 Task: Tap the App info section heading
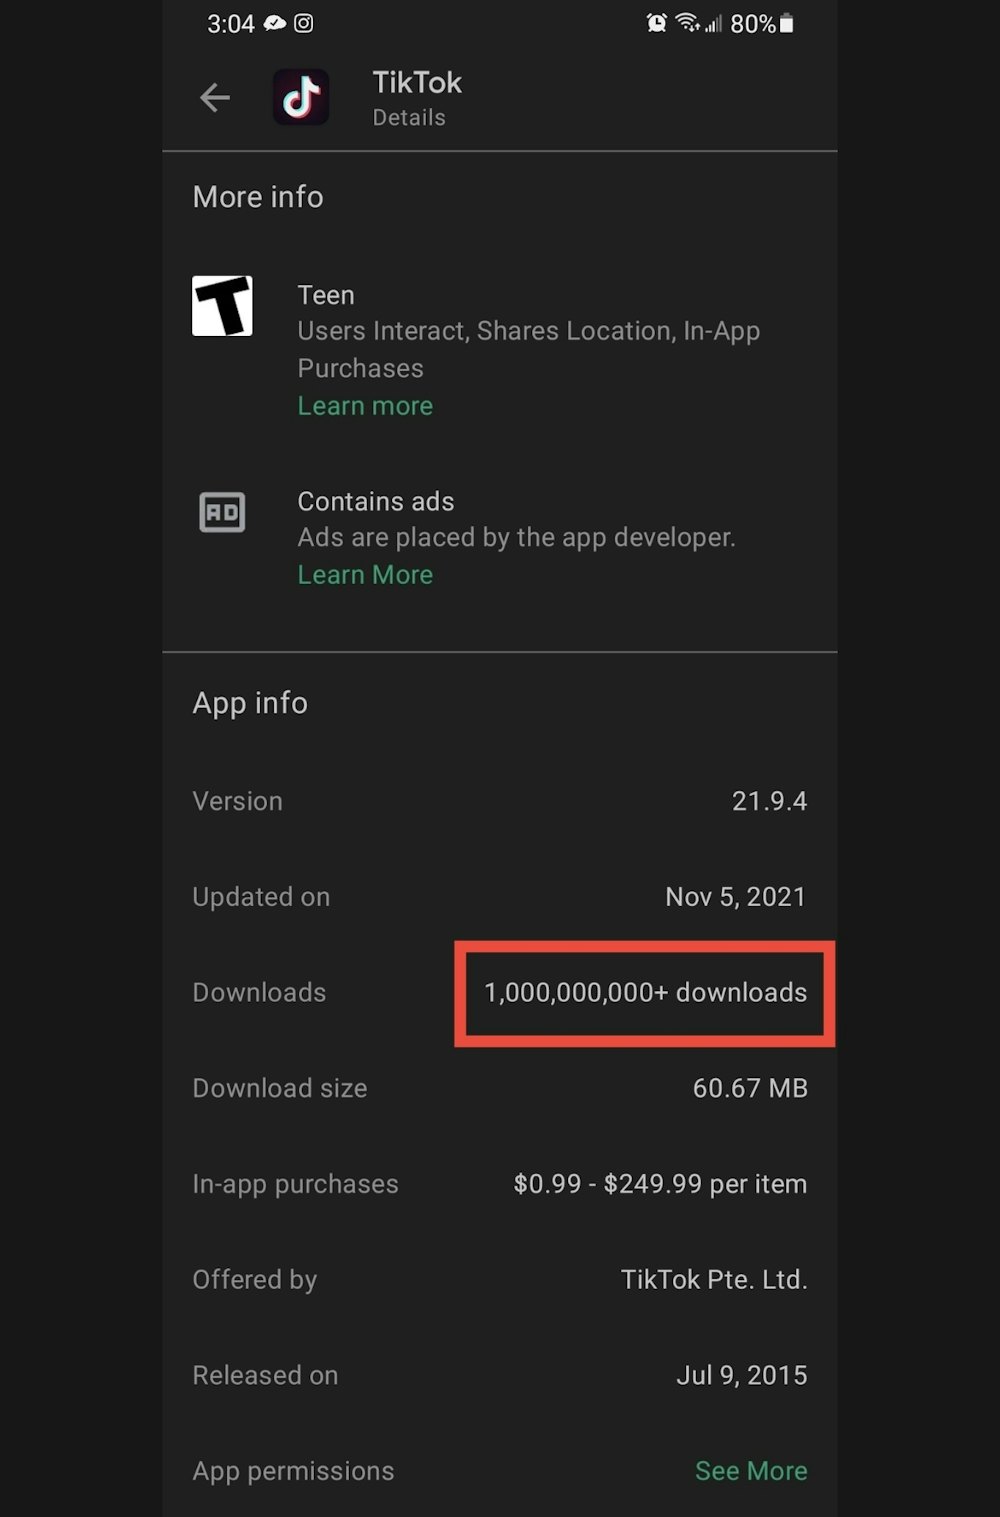pos(250,703)
